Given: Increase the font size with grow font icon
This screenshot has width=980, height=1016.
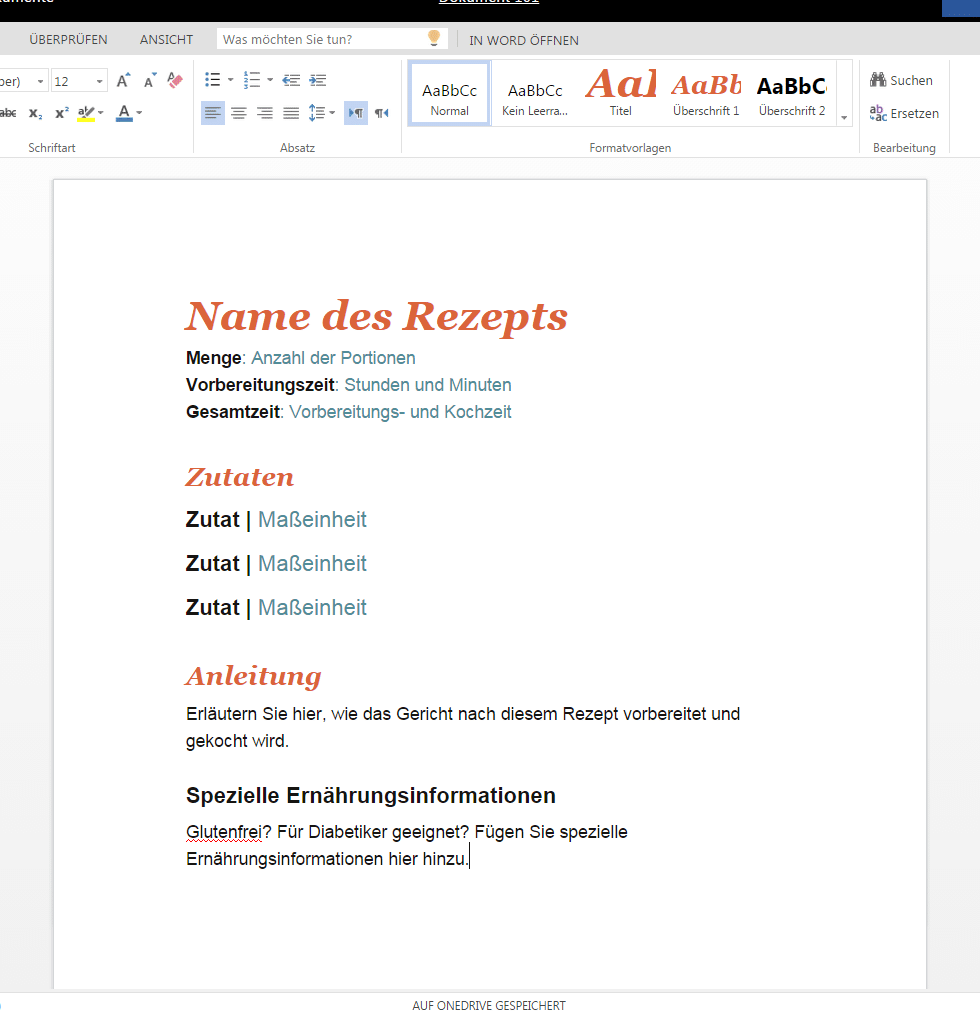Looking at the screenshot, I should [x=123, y=80].
